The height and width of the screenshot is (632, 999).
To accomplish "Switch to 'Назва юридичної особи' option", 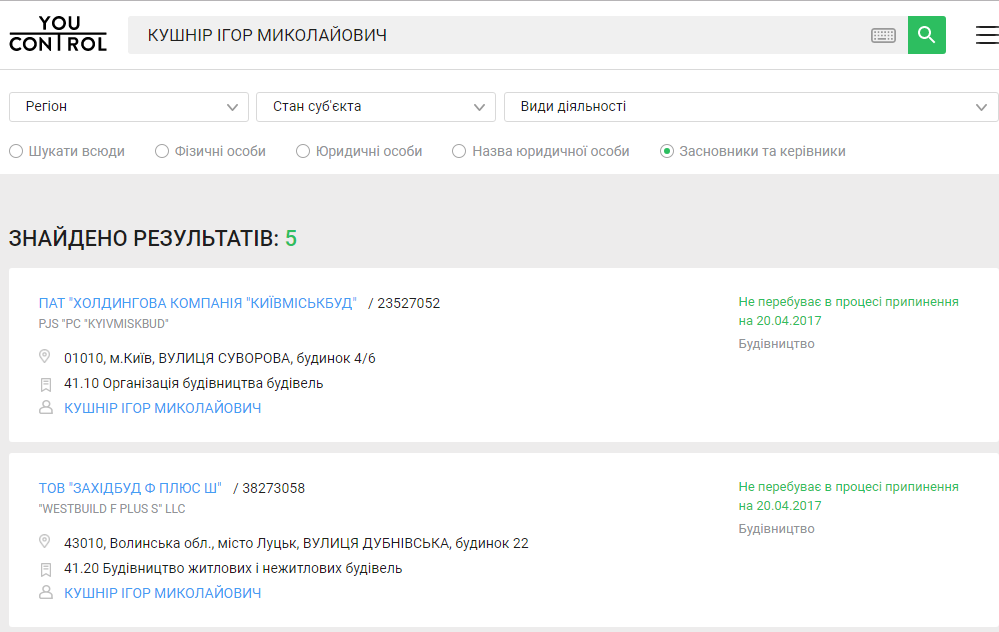I will (x=459, y=152).
